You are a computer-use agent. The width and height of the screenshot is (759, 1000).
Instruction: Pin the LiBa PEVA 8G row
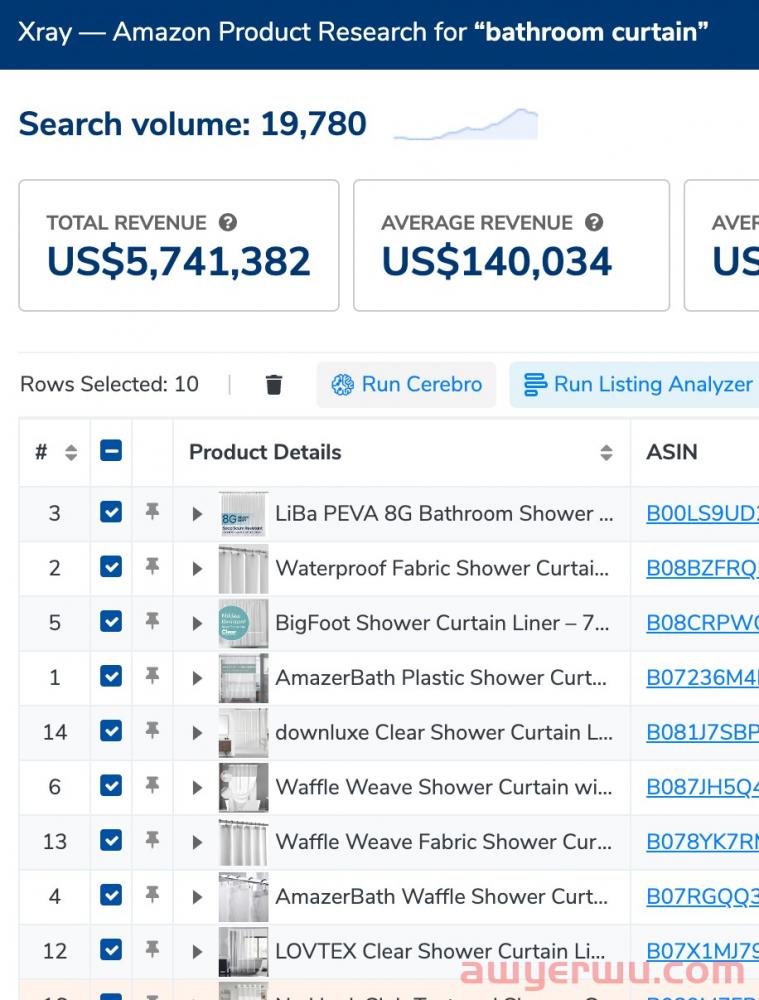click(152, 511)
